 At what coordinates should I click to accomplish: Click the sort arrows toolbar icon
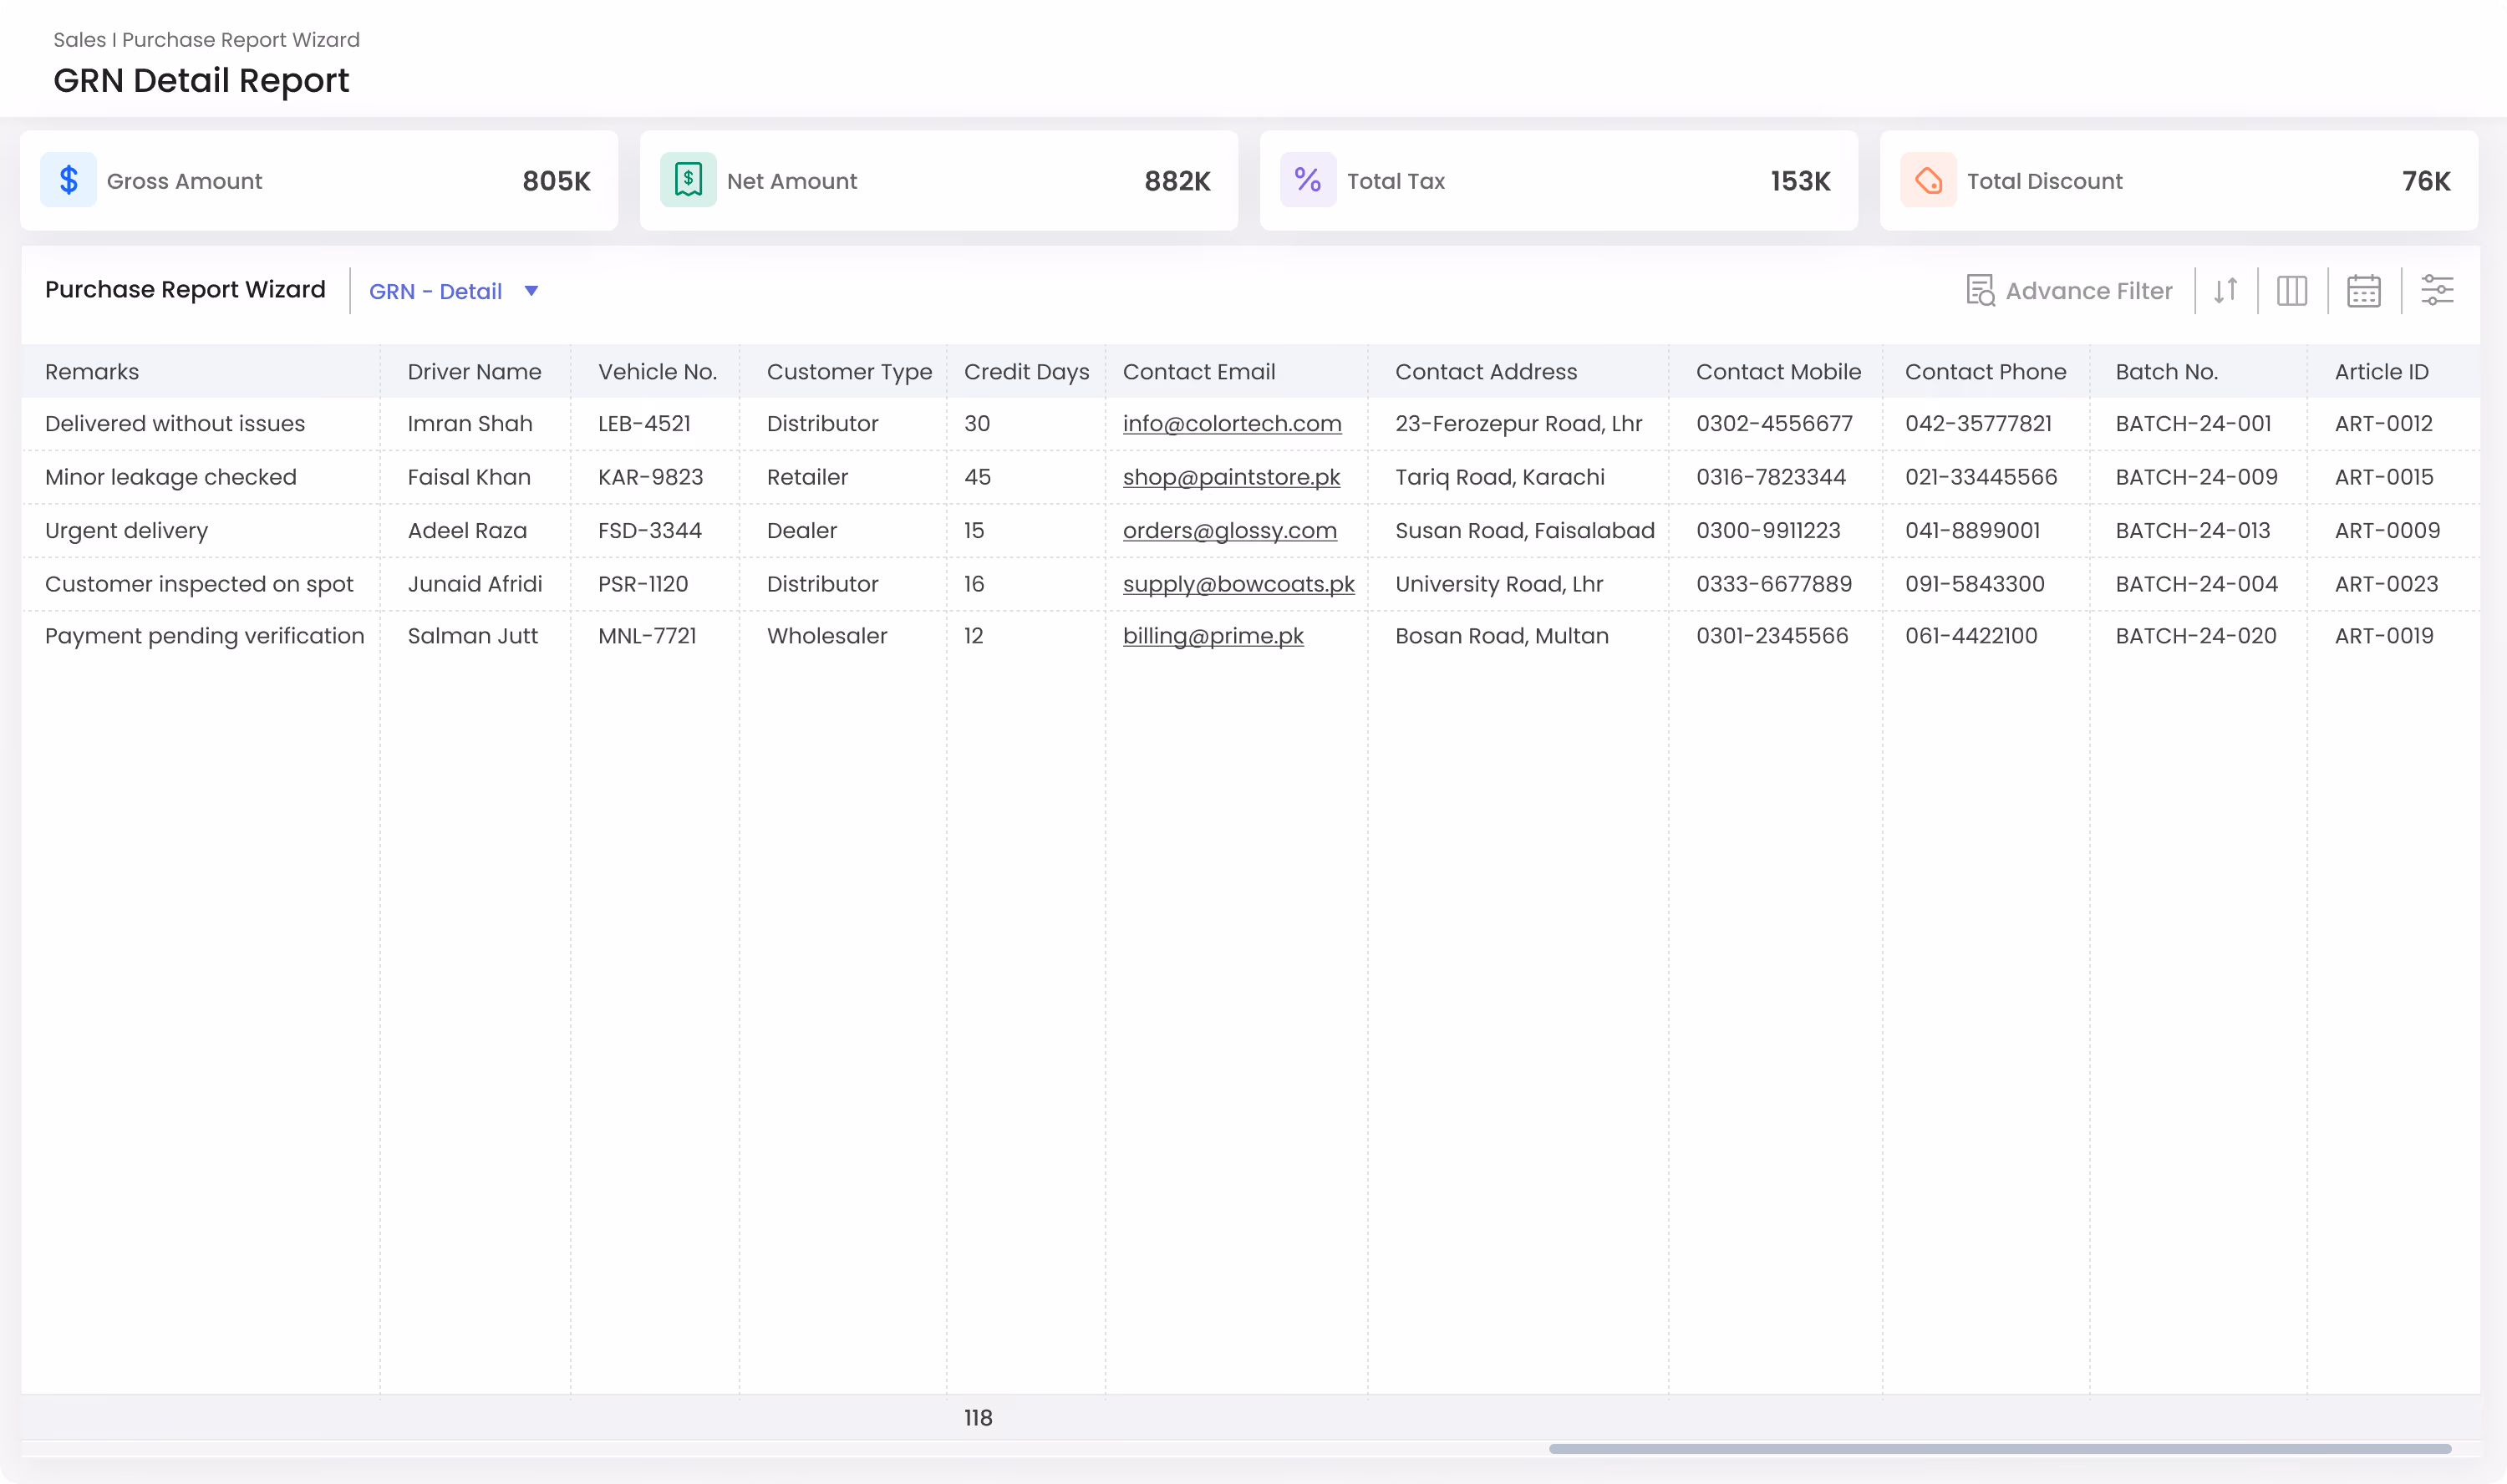(2225, 290)
